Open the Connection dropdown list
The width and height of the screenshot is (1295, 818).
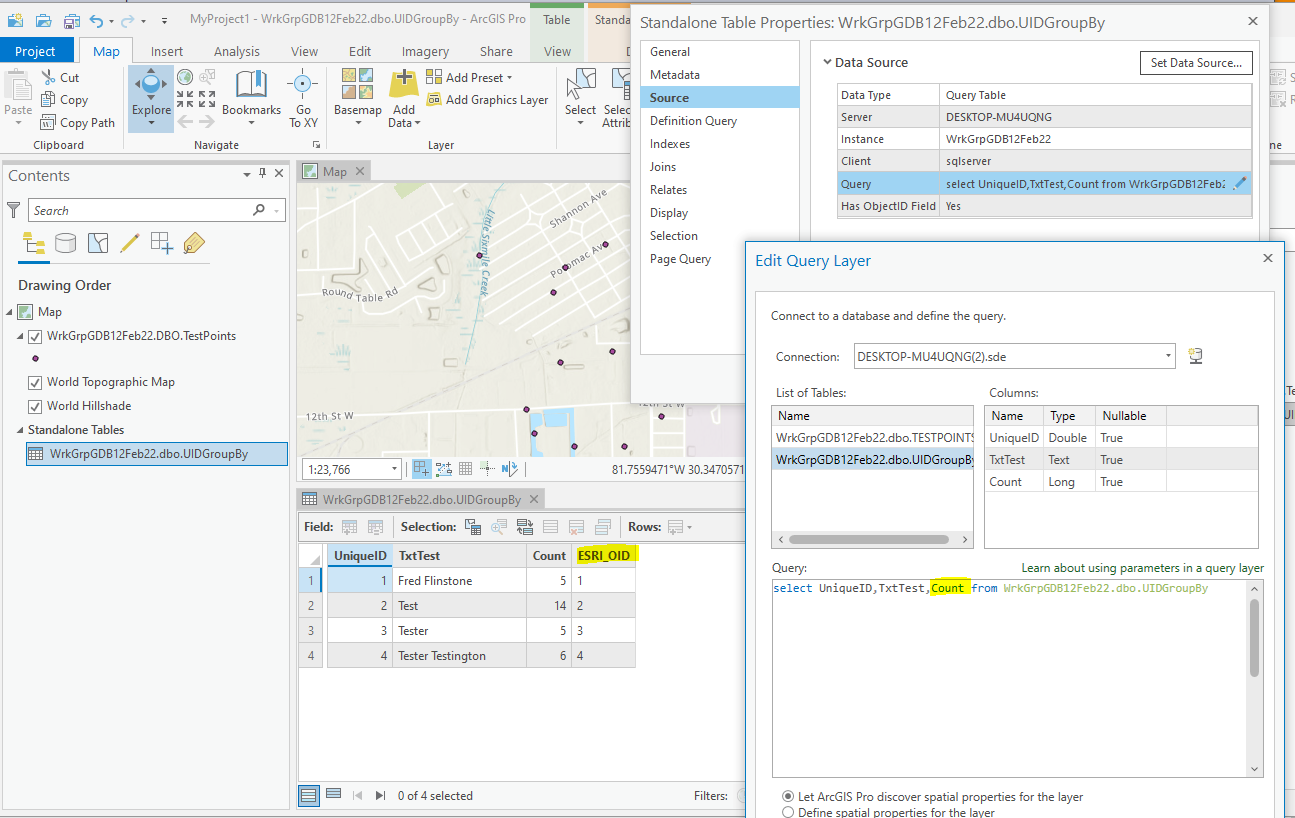[1169, 357]
